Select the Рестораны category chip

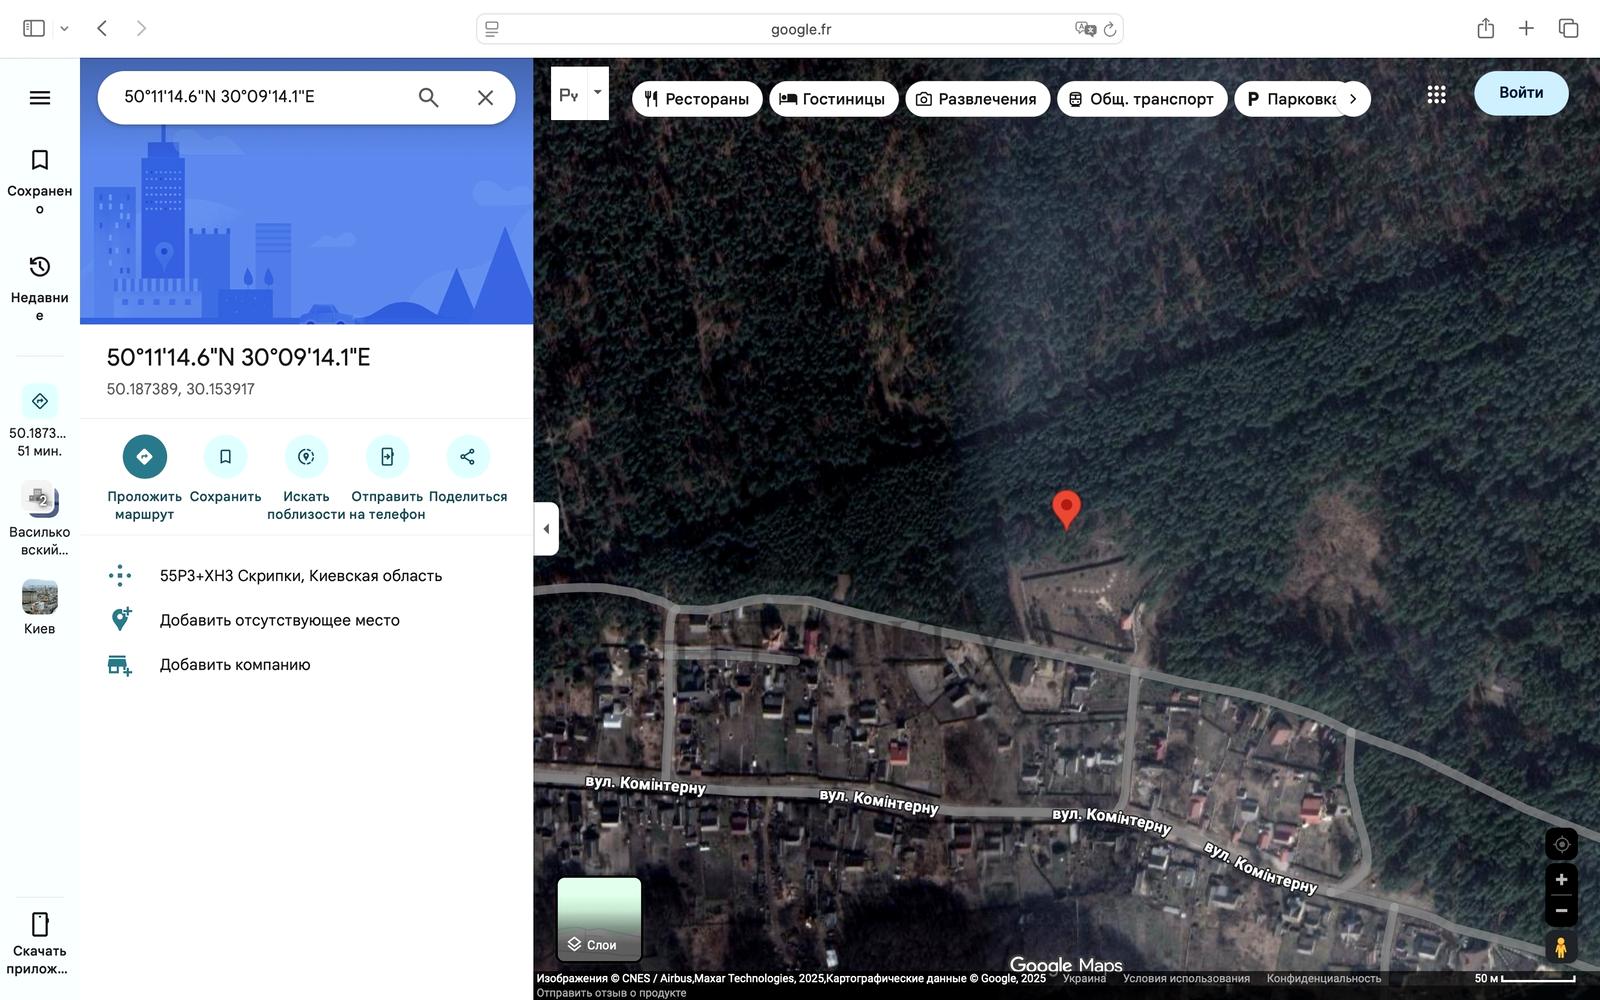(x=697, y=99)
